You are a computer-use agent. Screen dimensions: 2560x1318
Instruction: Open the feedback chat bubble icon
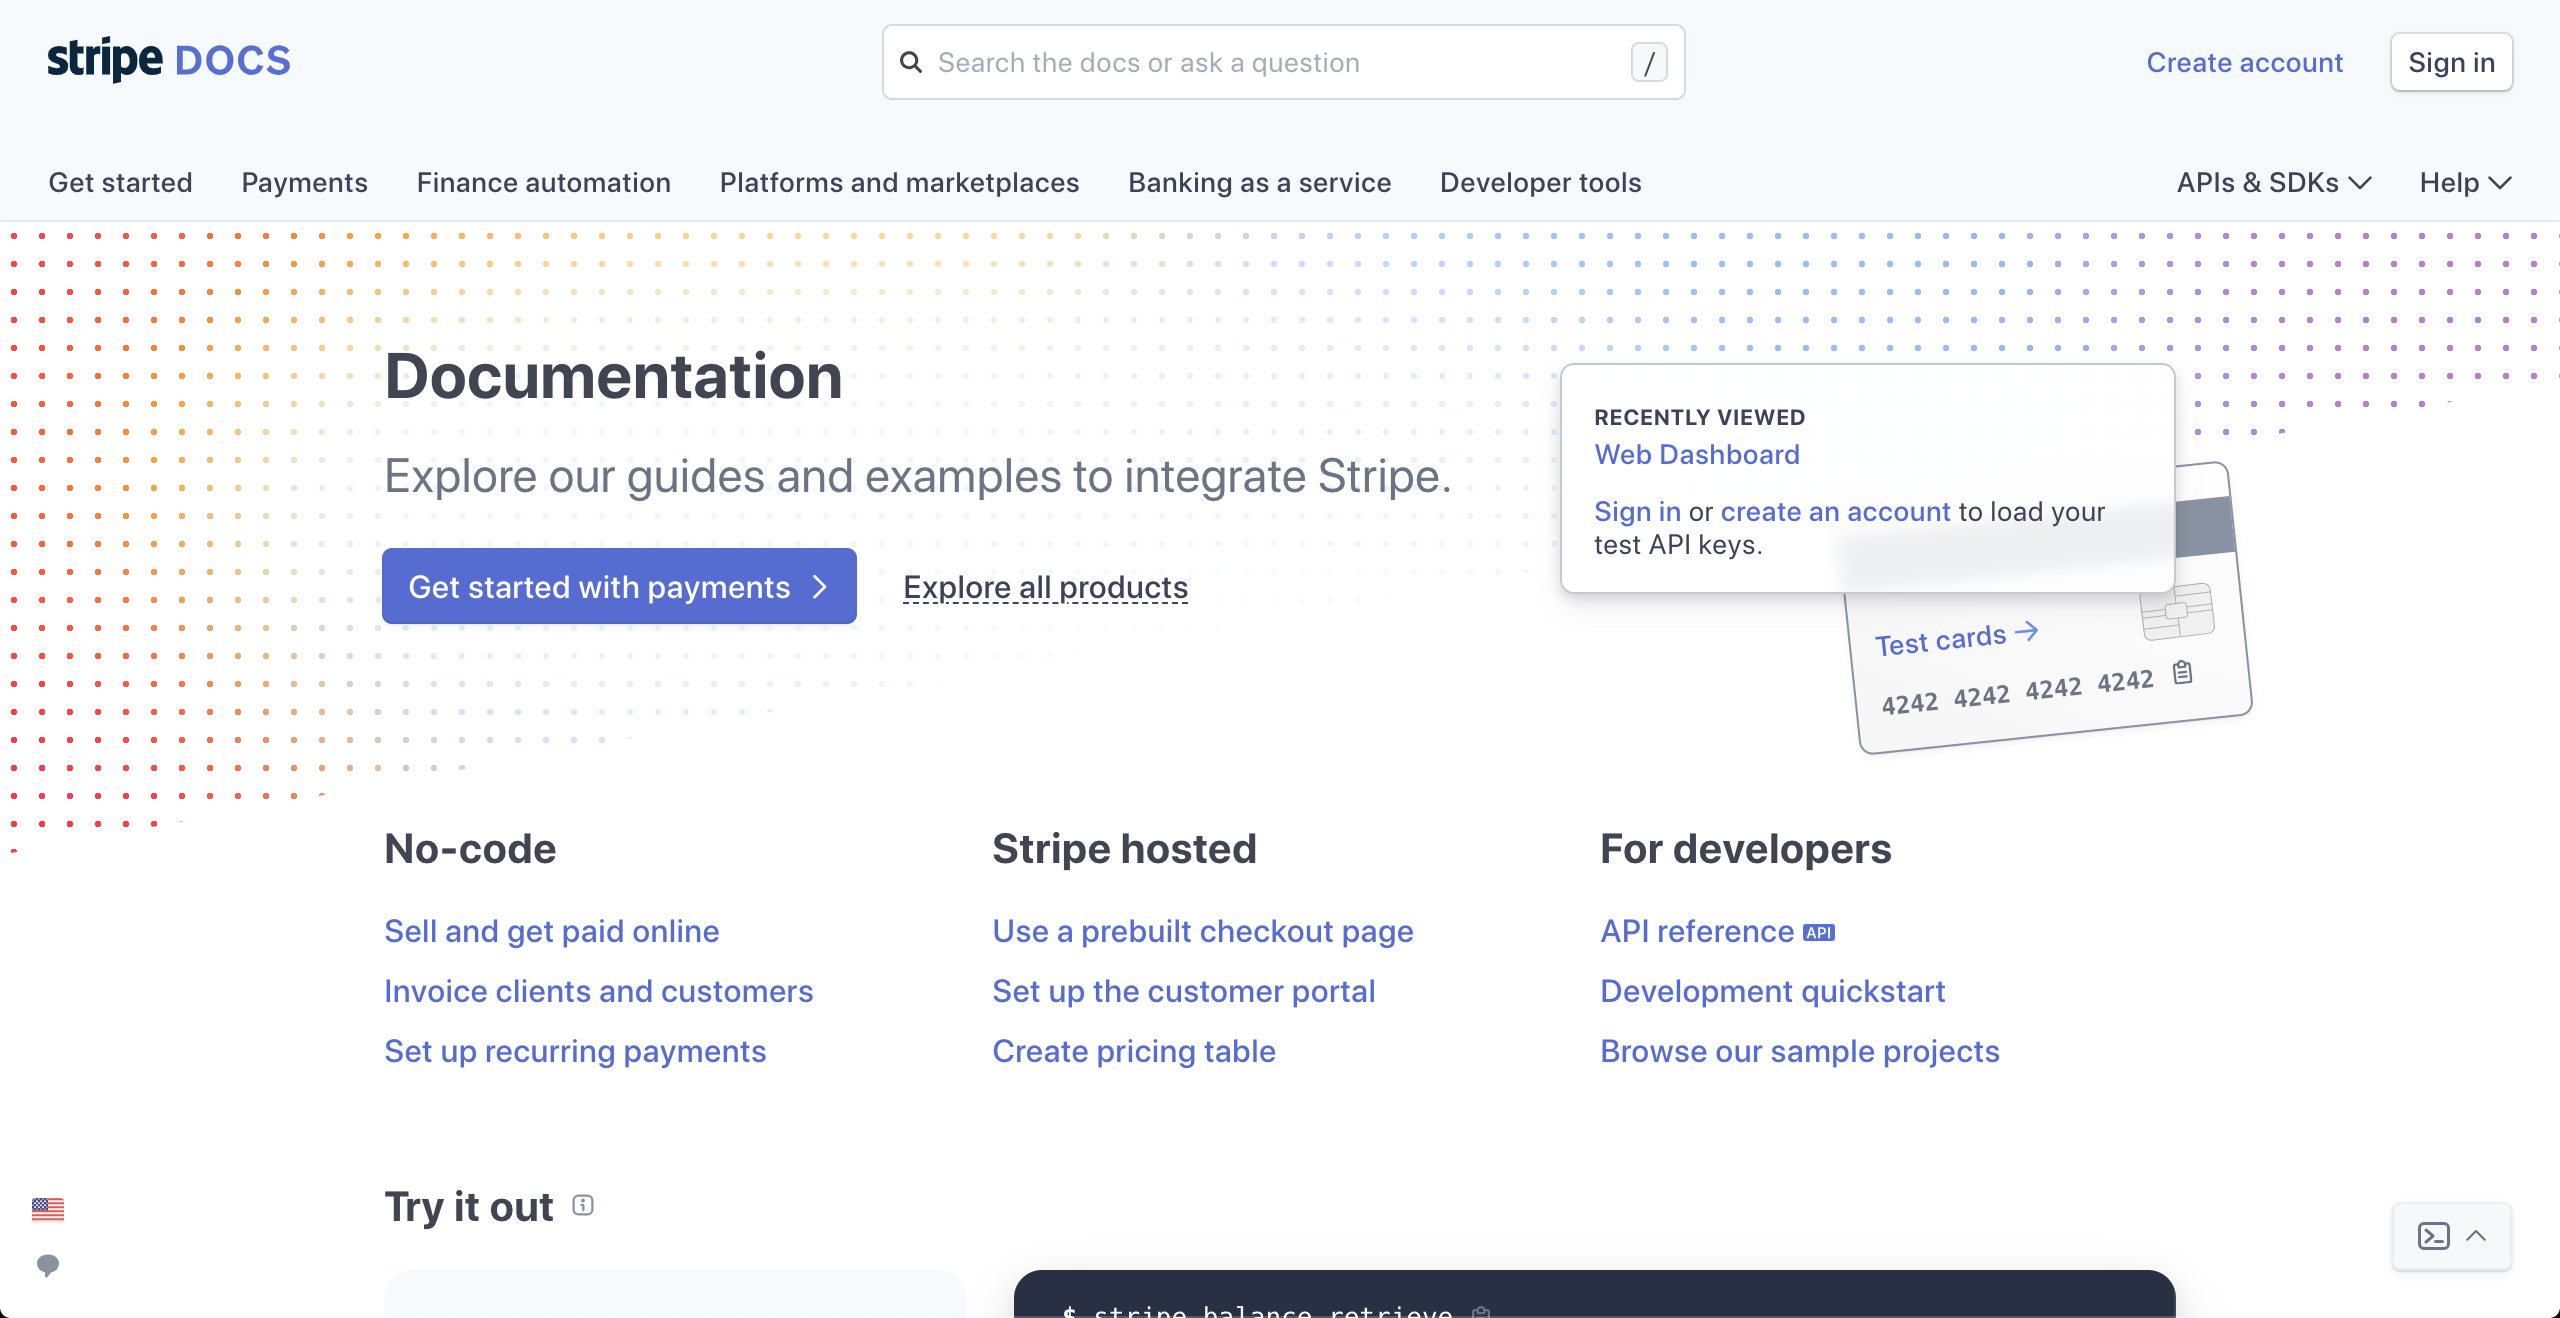click(x=48, y=1265)
